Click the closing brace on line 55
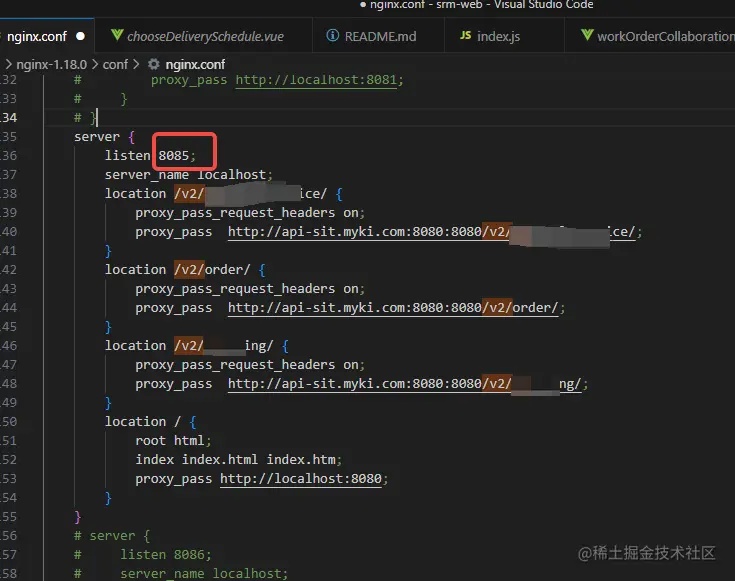 [78, 517]
